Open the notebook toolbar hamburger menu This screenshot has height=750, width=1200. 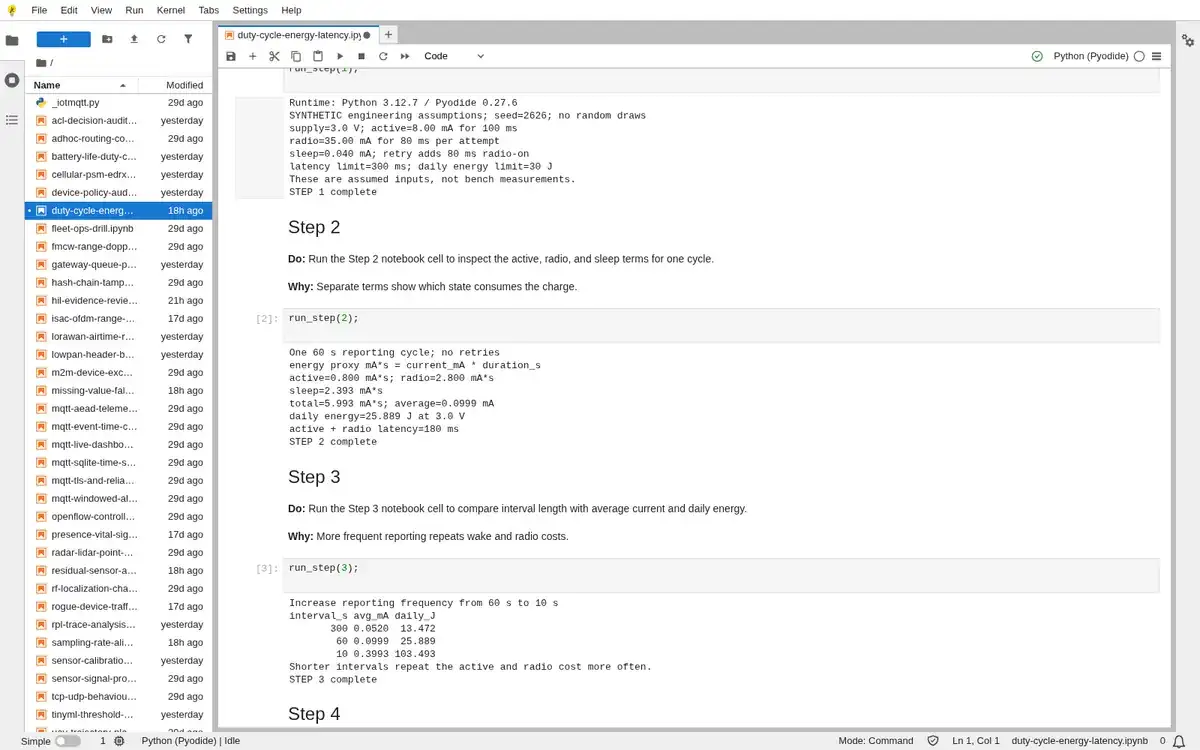coord(1157,56)
